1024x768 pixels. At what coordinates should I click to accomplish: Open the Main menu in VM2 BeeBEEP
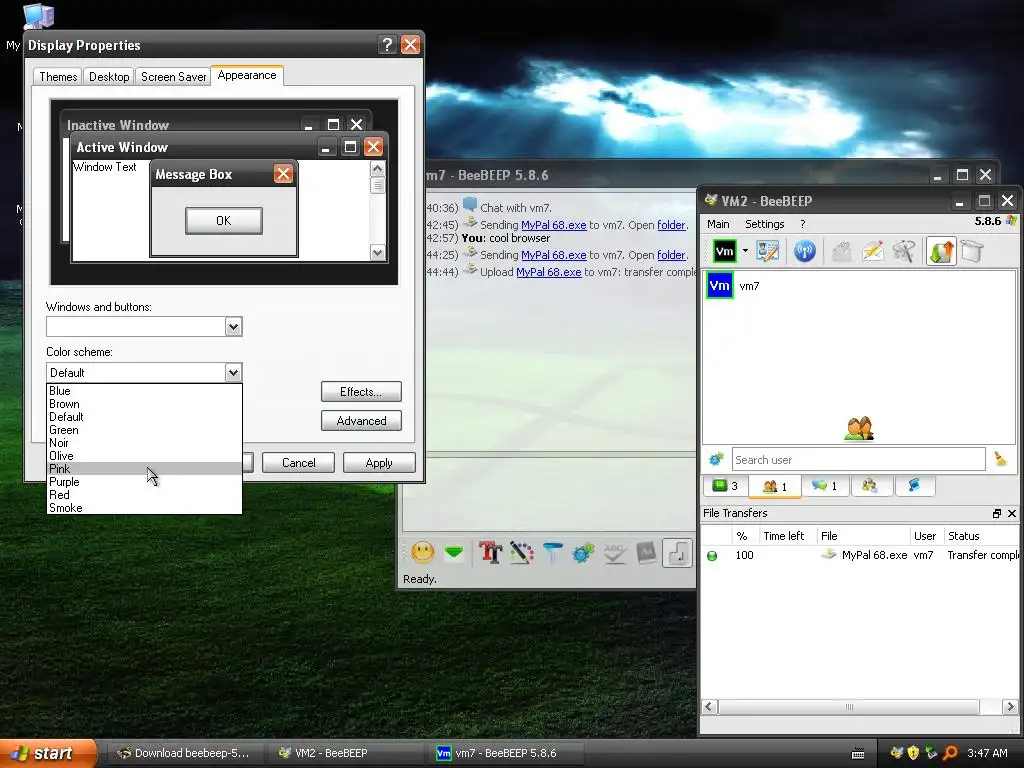pyautogui.click(x=718, y=224)
